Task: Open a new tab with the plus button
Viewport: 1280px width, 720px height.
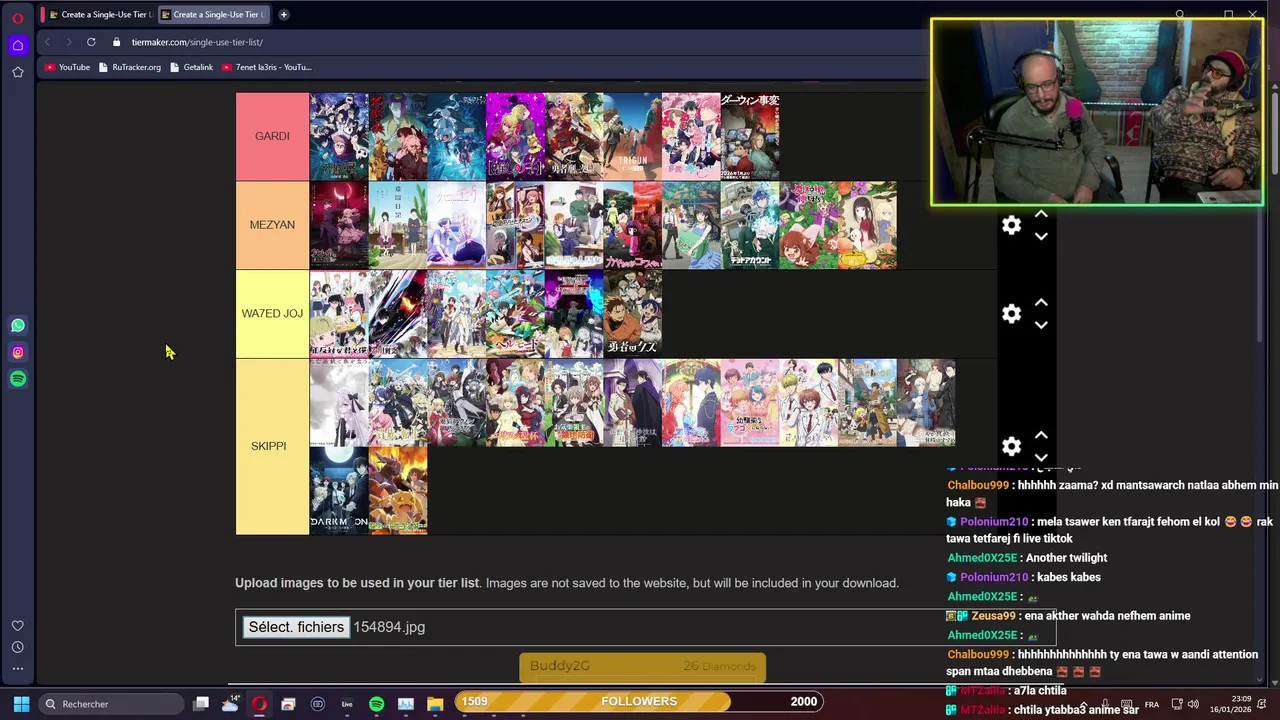Action: pos(284,14)
